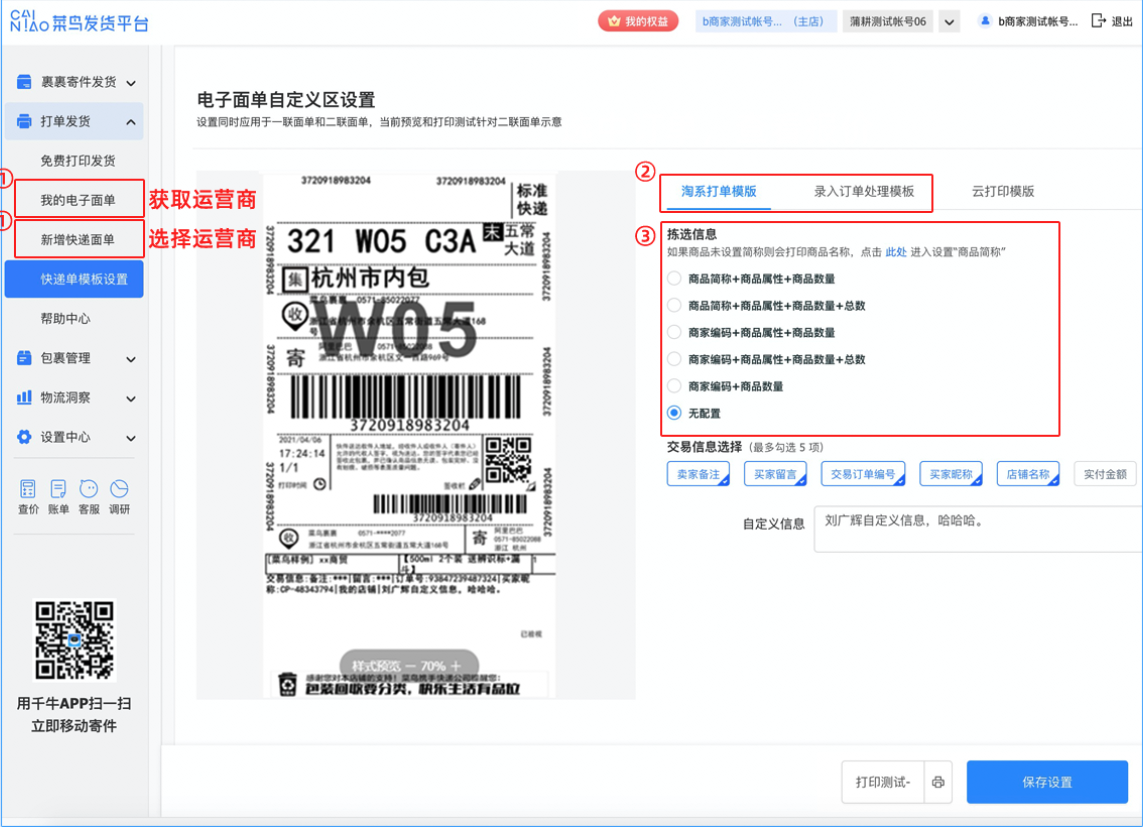Click the 包裹管理 sidebar icon
1143x827 pixels.
[x=24, y=358]
